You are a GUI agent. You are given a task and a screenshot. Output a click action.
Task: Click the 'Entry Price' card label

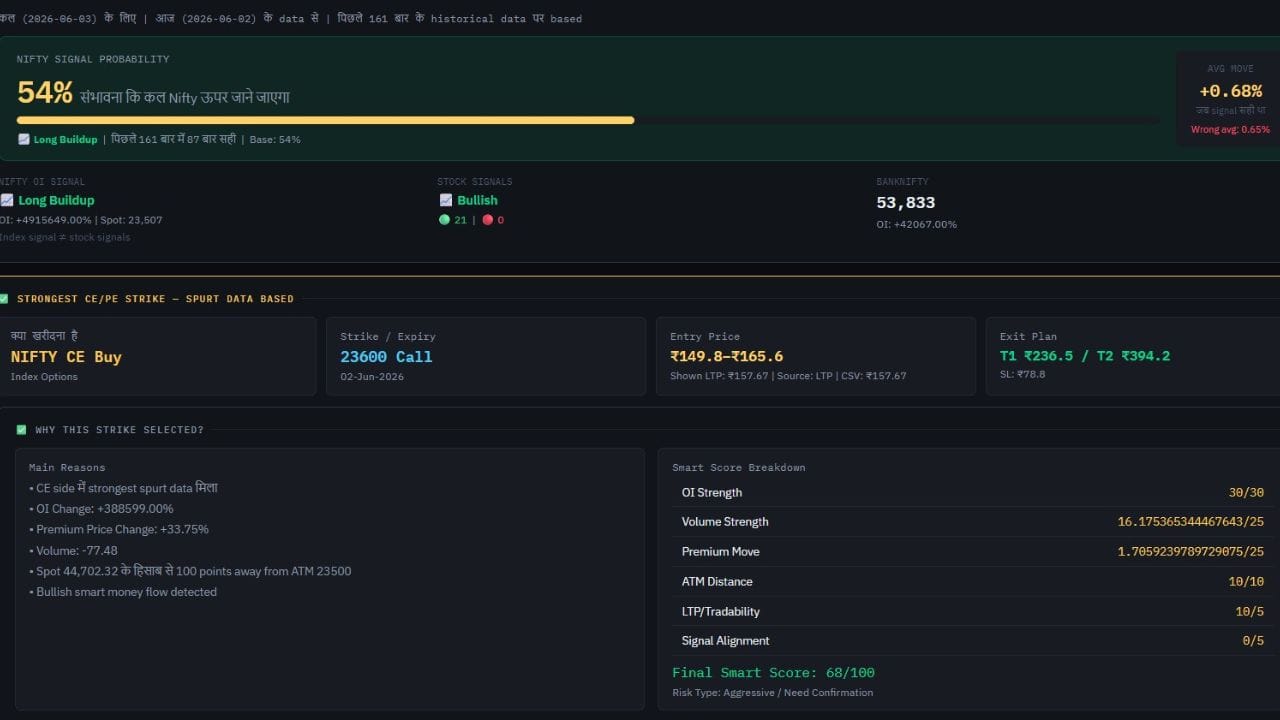pos(705,336)
